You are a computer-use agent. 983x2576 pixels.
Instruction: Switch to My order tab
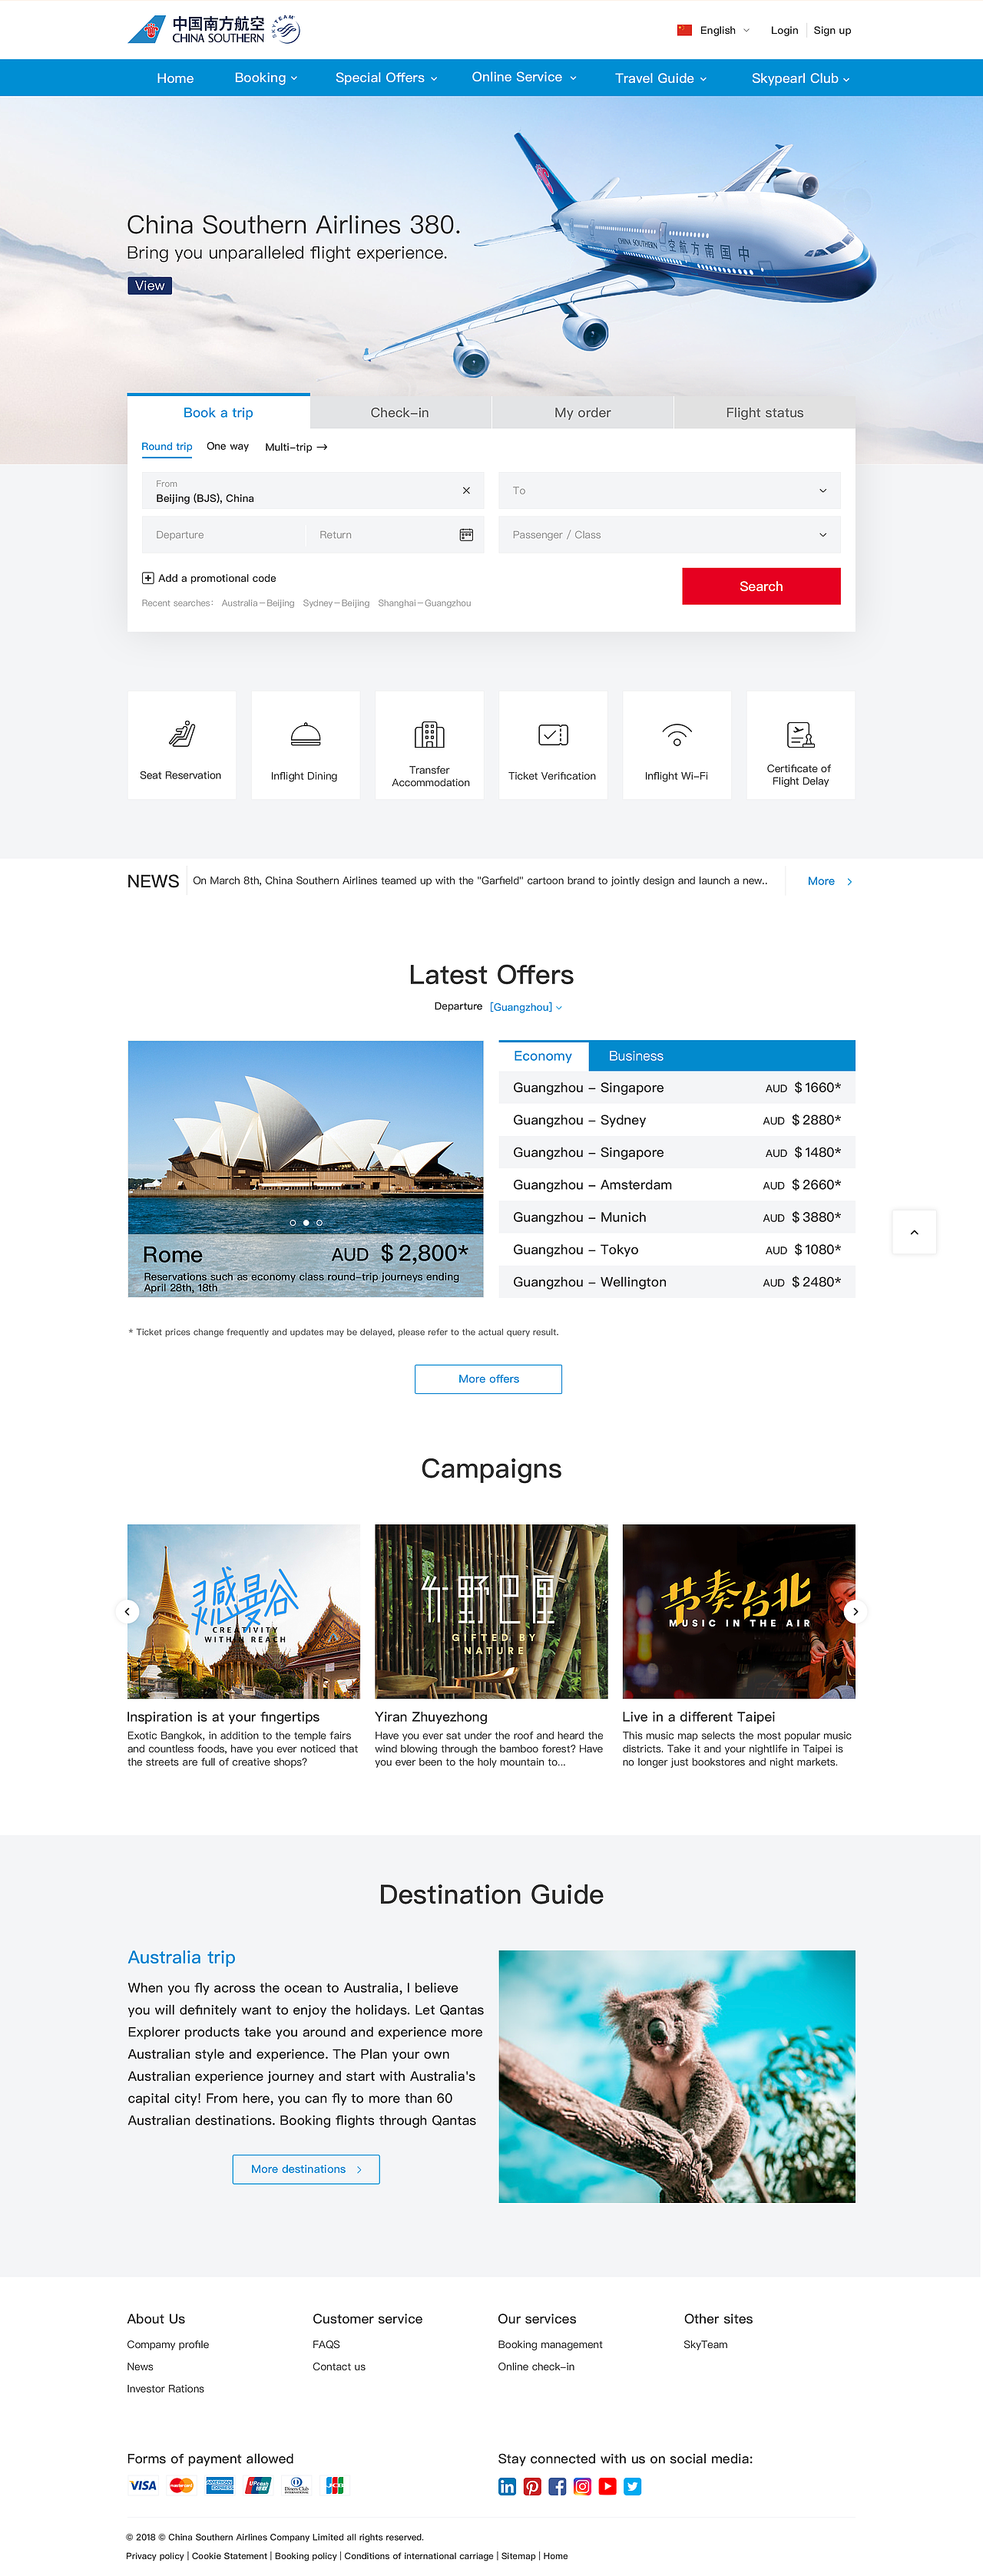583,412
